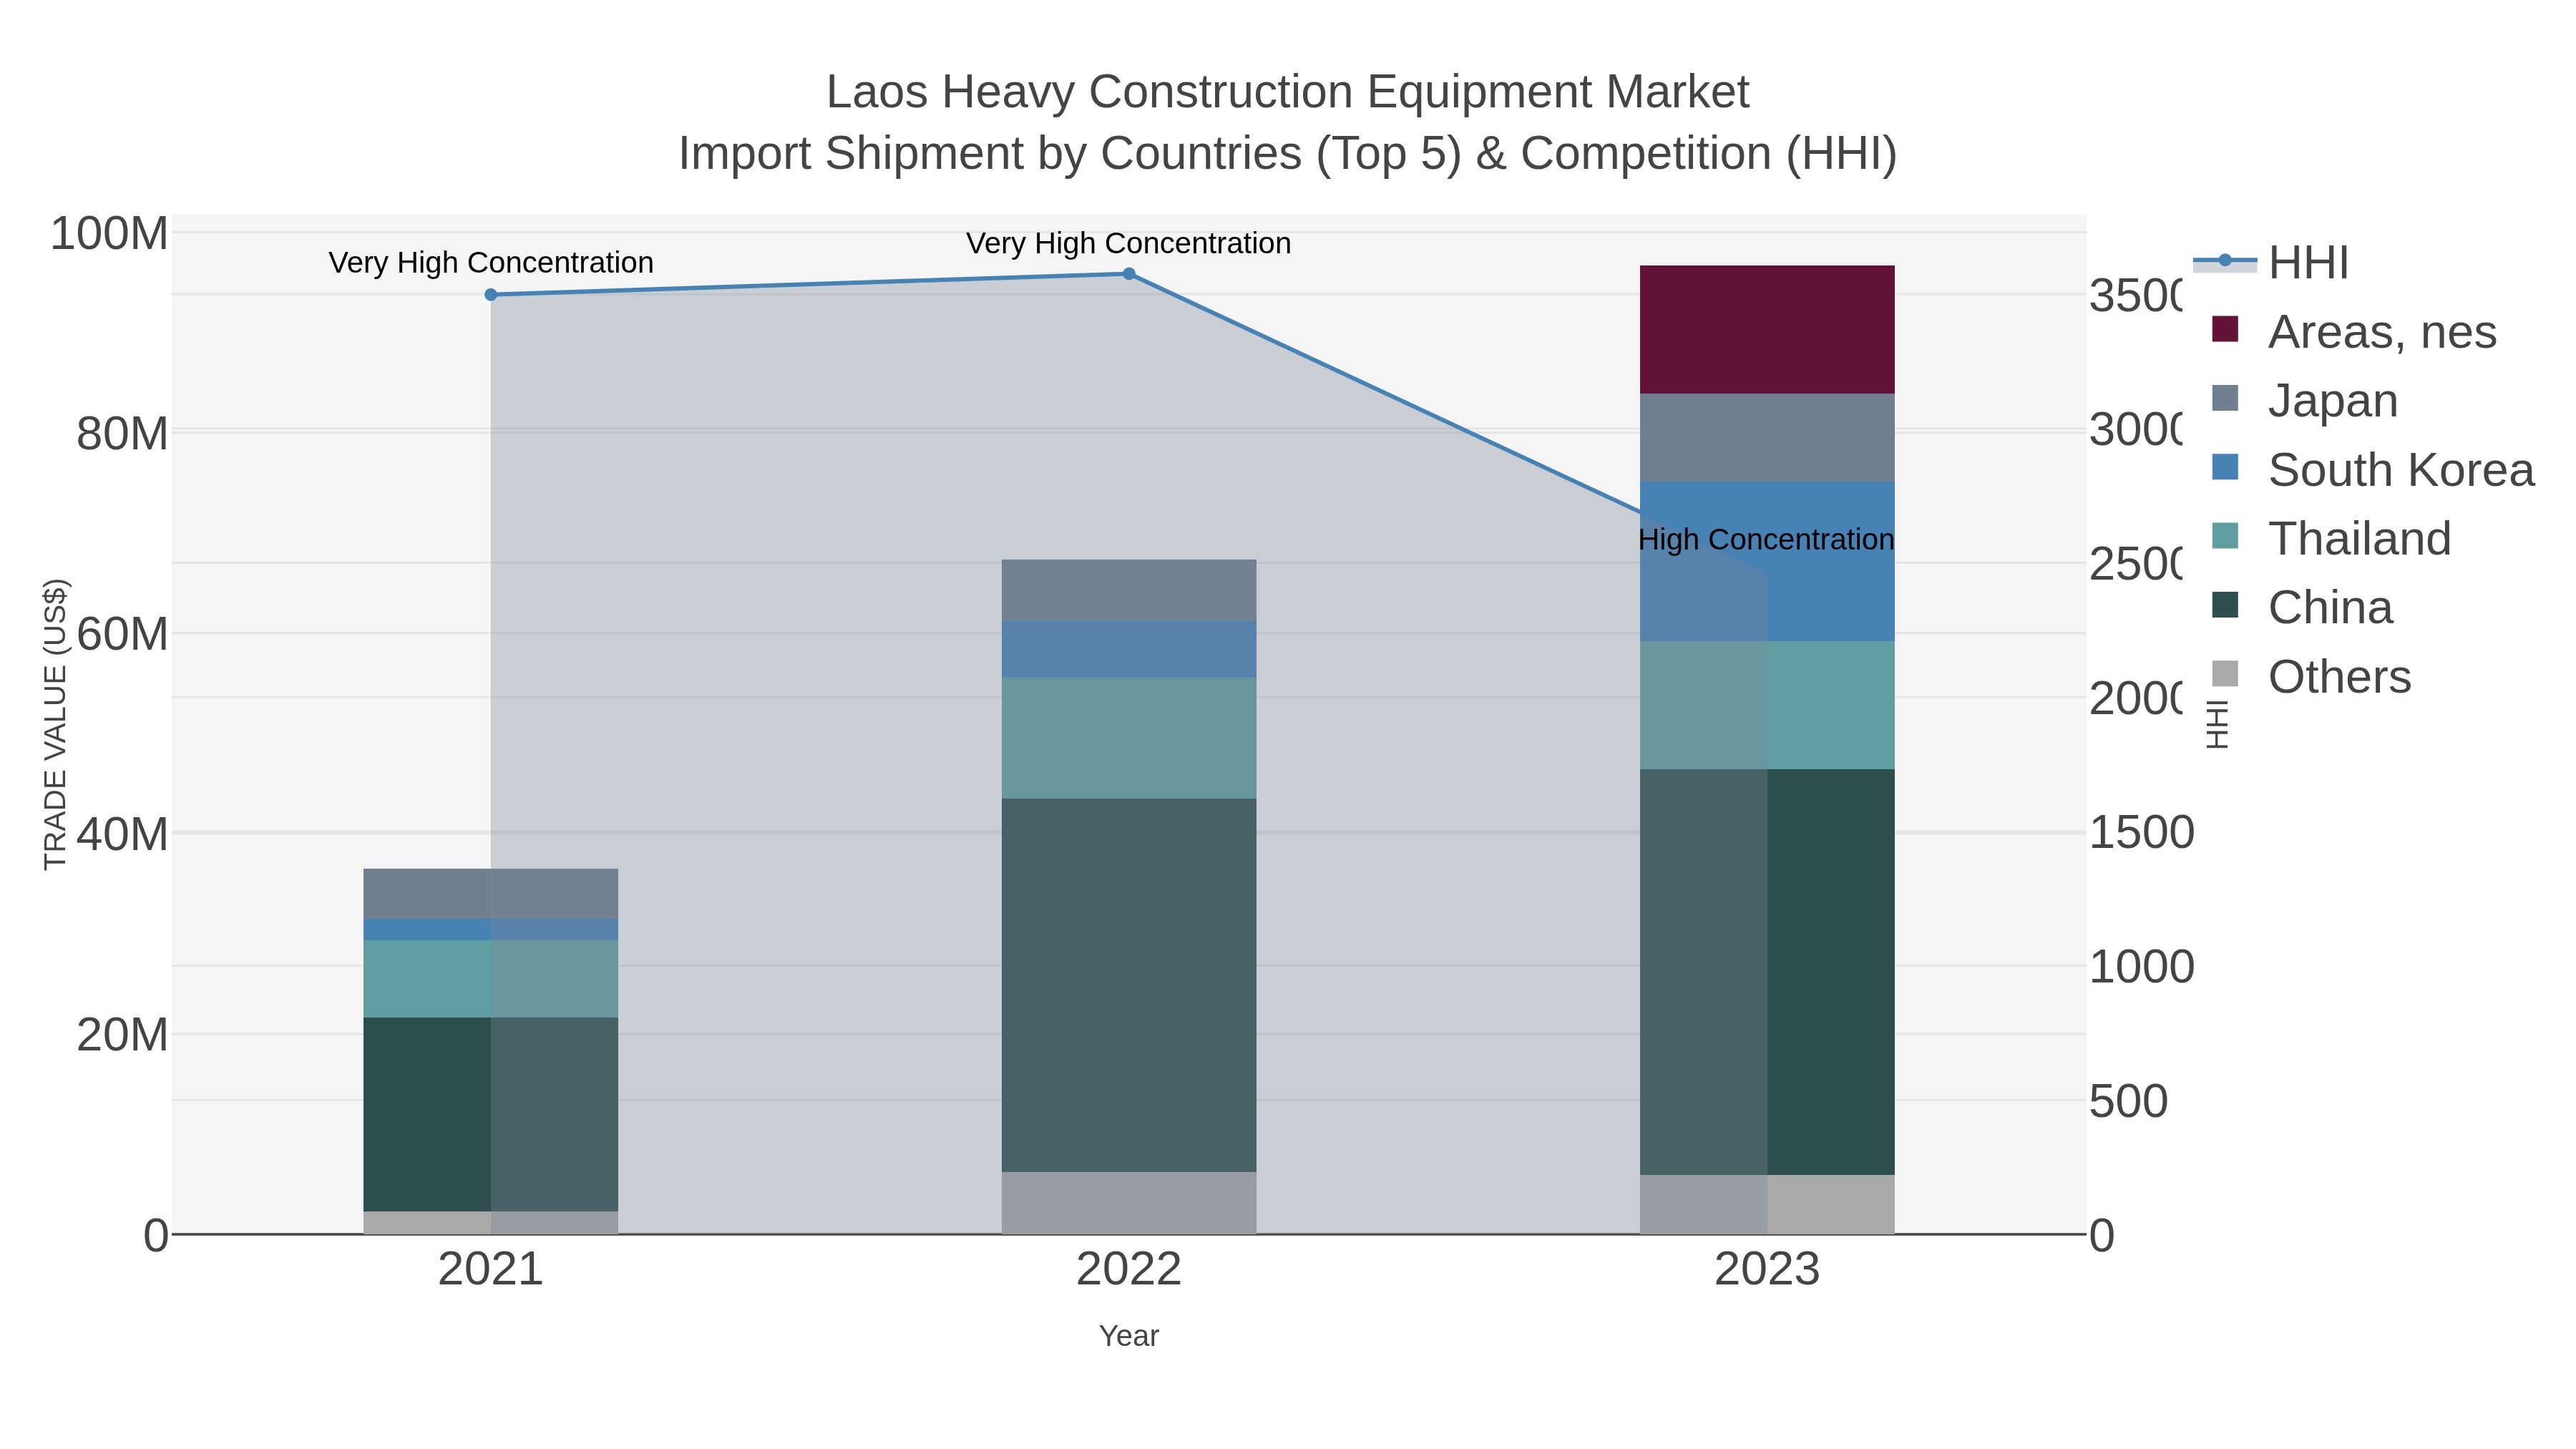Click the Thailand segment in 2021 bar

[491, 979]
